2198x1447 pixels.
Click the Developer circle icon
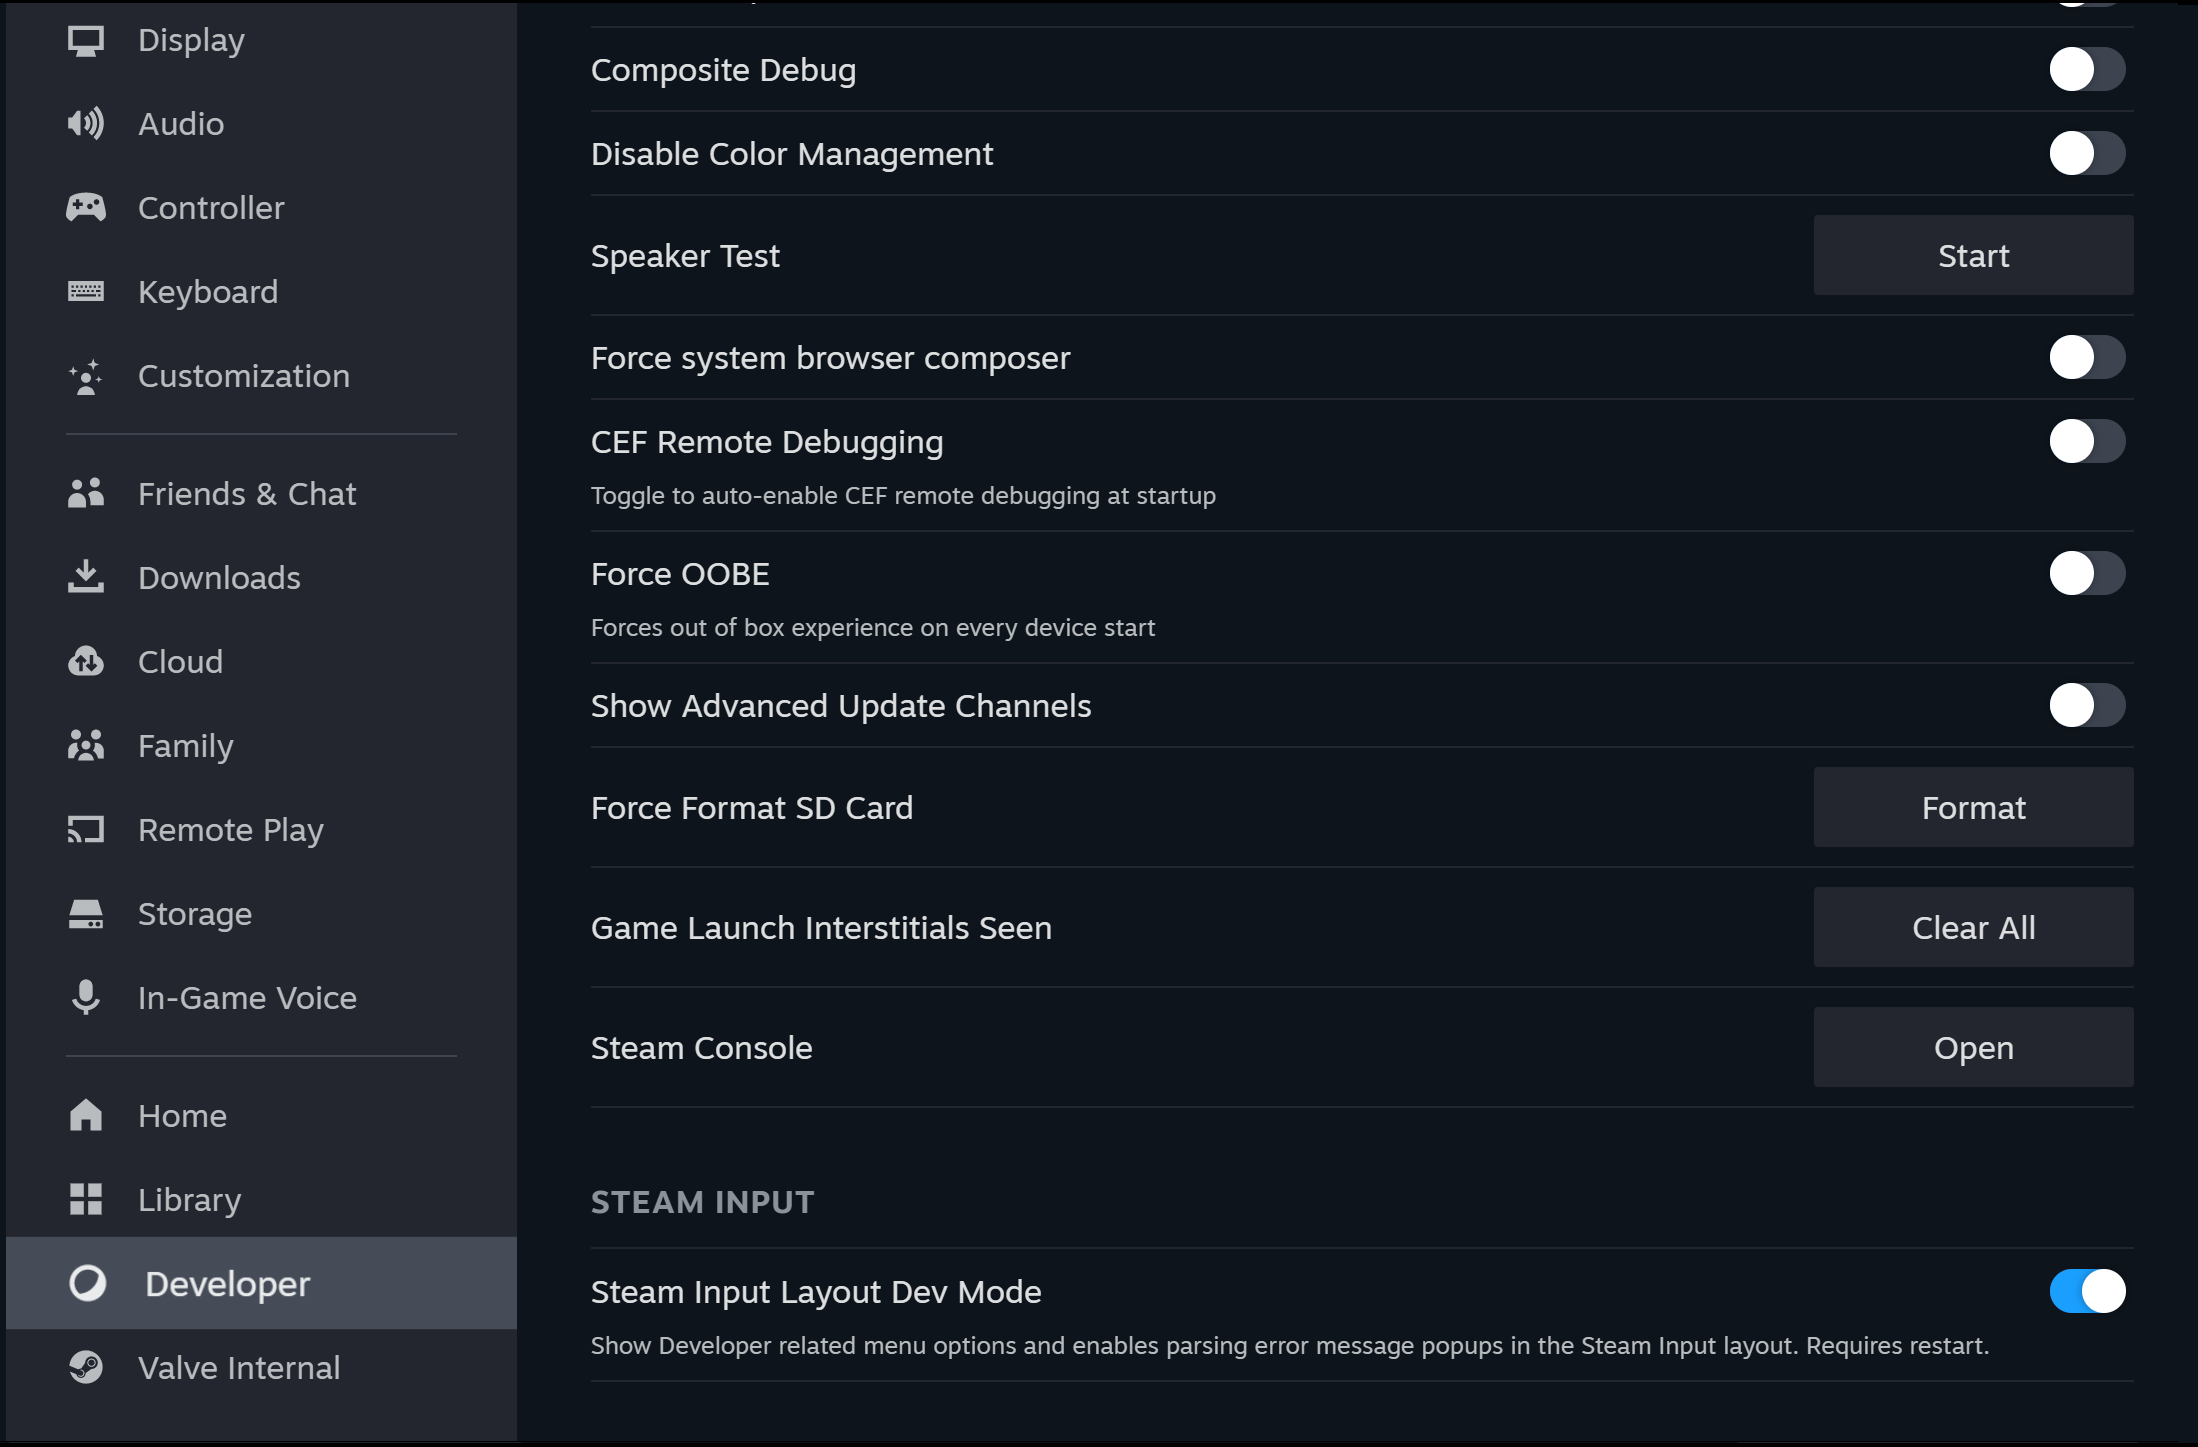point(87,1283)
